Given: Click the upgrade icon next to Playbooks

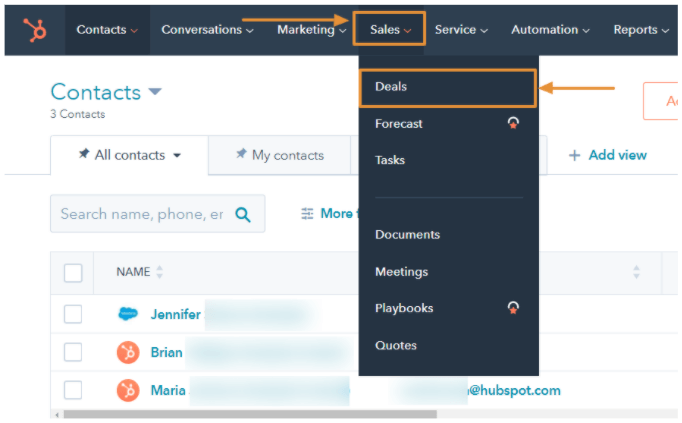Looking at the screenshot, I should click(513, 308).
